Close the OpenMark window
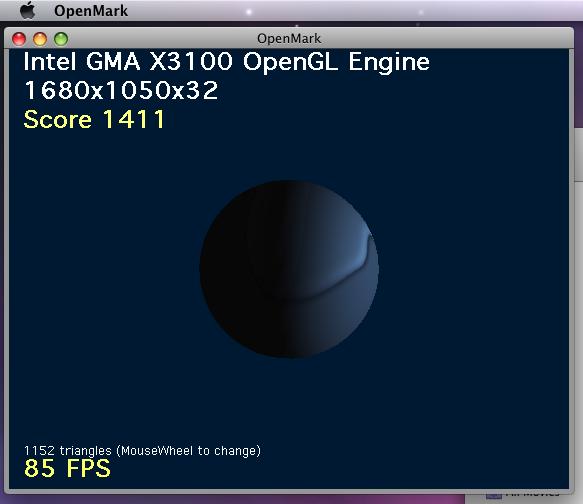This screenshot has width=583, height=504. pyautogui.click(x=19, y=39)
